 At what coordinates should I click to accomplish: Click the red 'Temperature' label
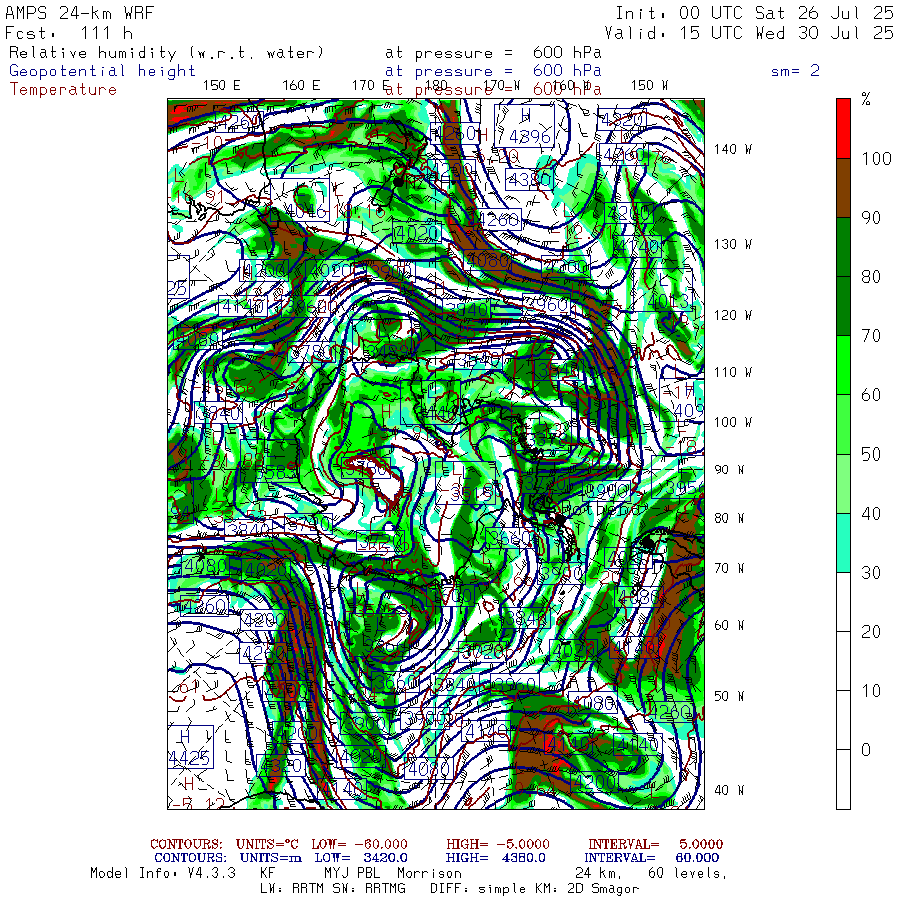[63, 90]
